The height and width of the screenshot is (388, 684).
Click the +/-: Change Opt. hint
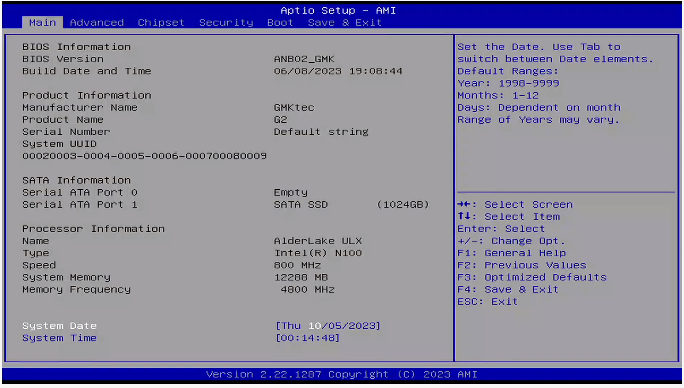[511, 241]
